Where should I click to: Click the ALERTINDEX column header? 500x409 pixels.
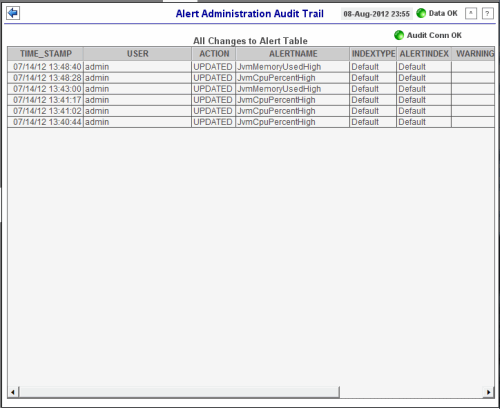coord(424,54)
